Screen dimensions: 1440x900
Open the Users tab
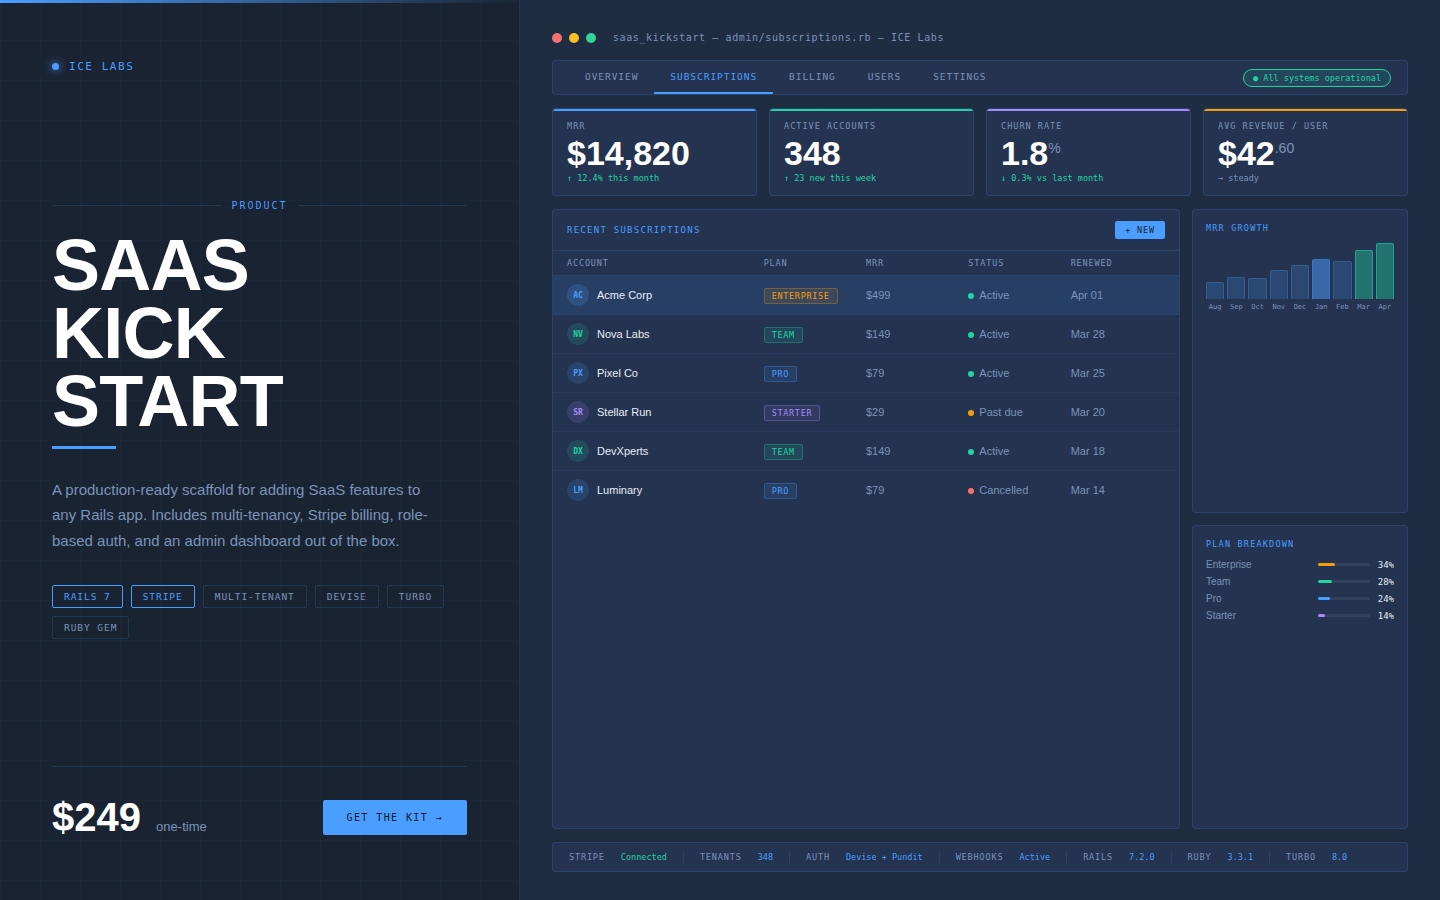[x=884, y=77]
